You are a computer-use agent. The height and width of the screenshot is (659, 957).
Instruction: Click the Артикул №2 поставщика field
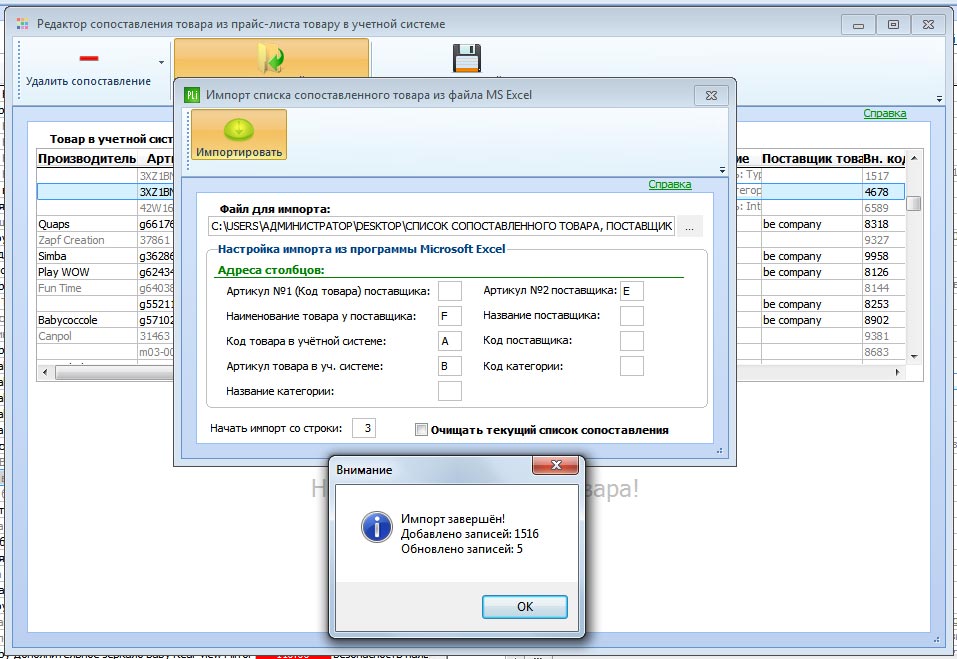632,291
